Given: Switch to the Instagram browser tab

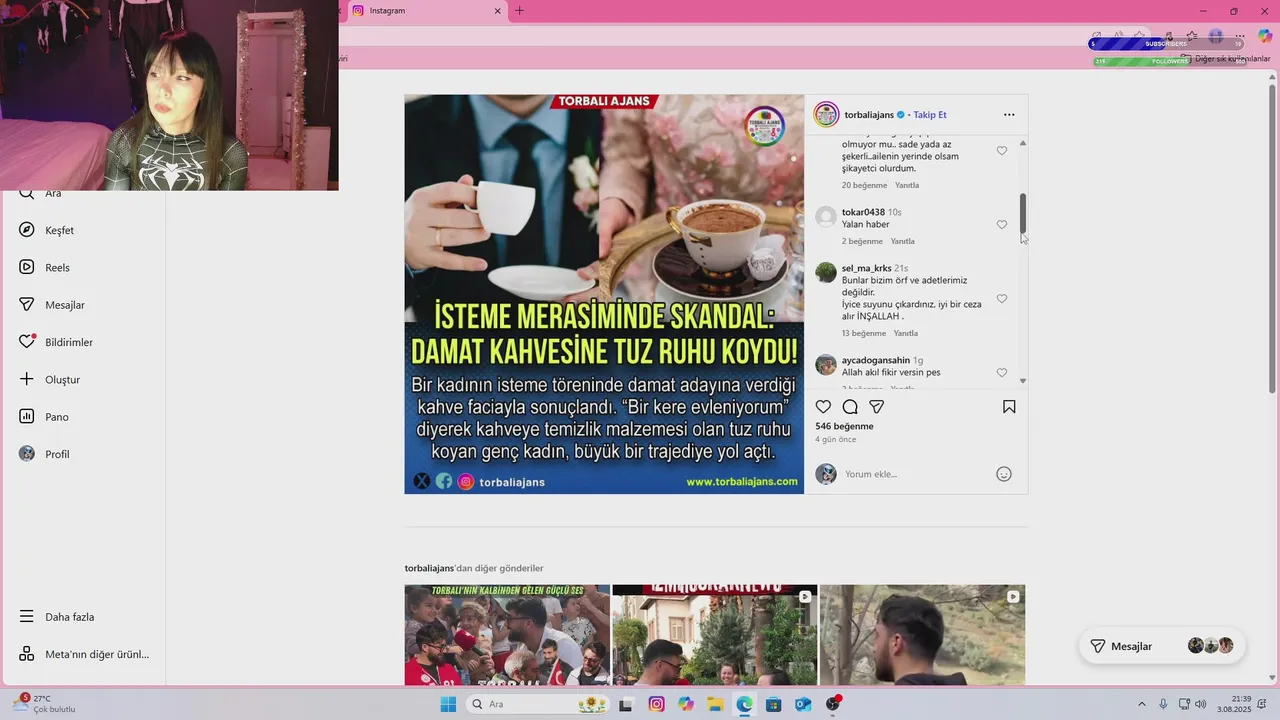Looking at the screenshot, I should click(428, 11).
